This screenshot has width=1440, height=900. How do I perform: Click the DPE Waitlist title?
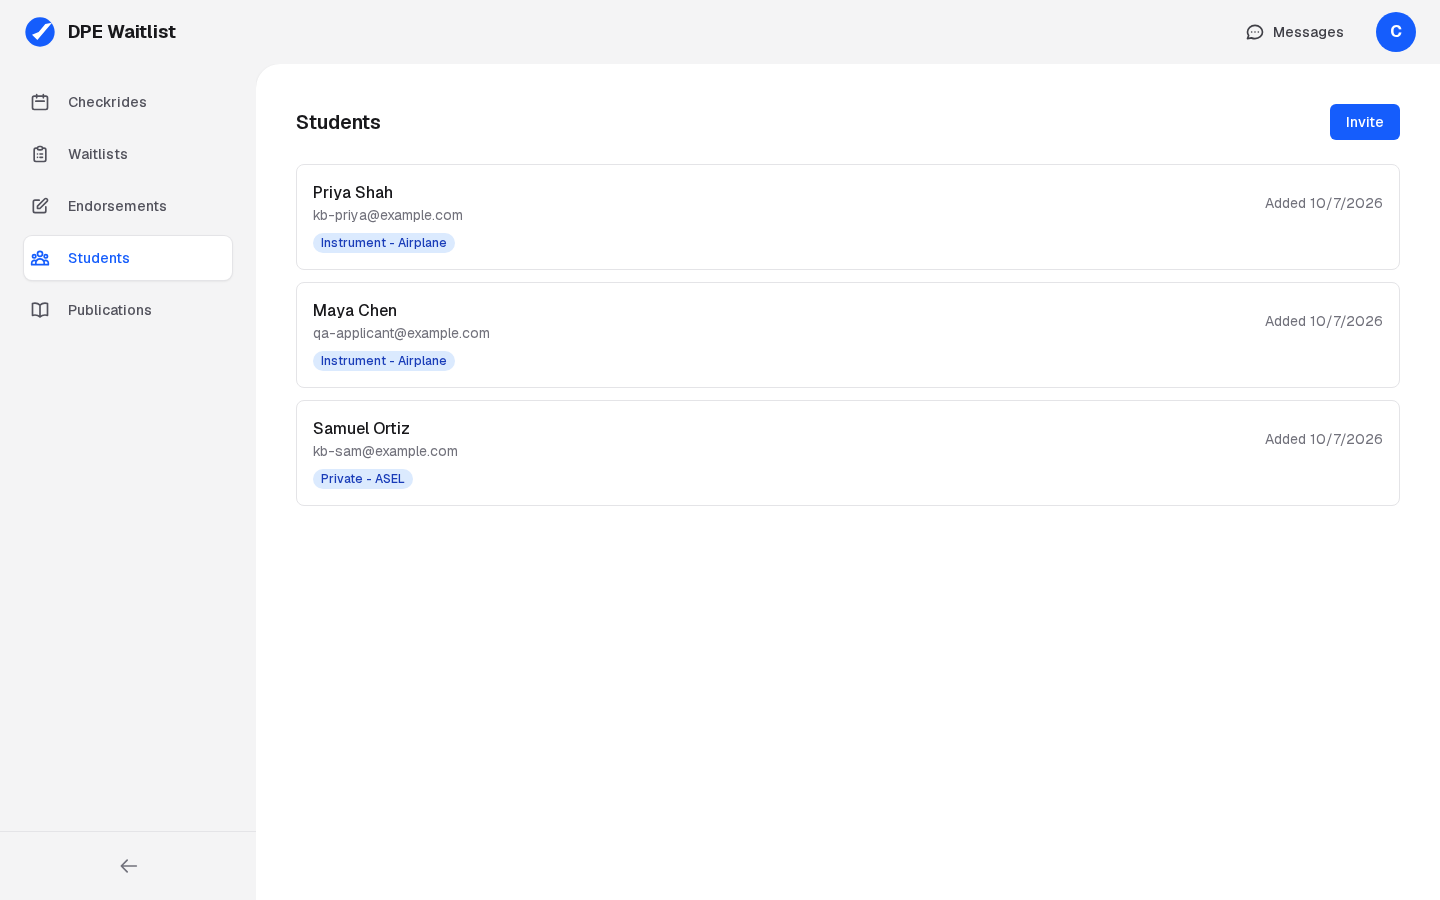(x=122, y=32)
